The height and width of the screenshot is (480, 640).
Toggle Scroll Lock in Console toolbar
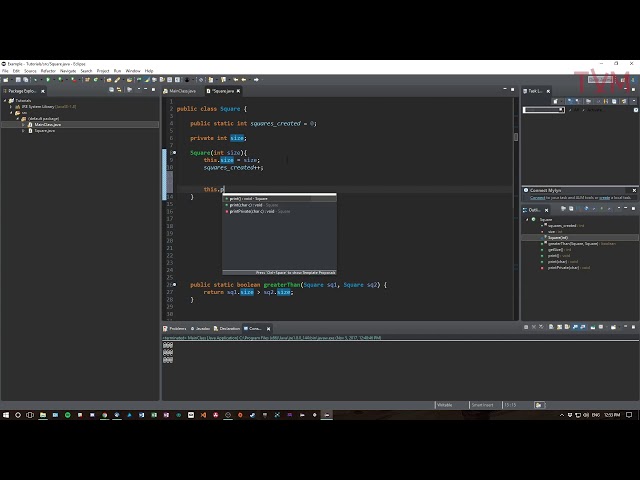[559, 327]
